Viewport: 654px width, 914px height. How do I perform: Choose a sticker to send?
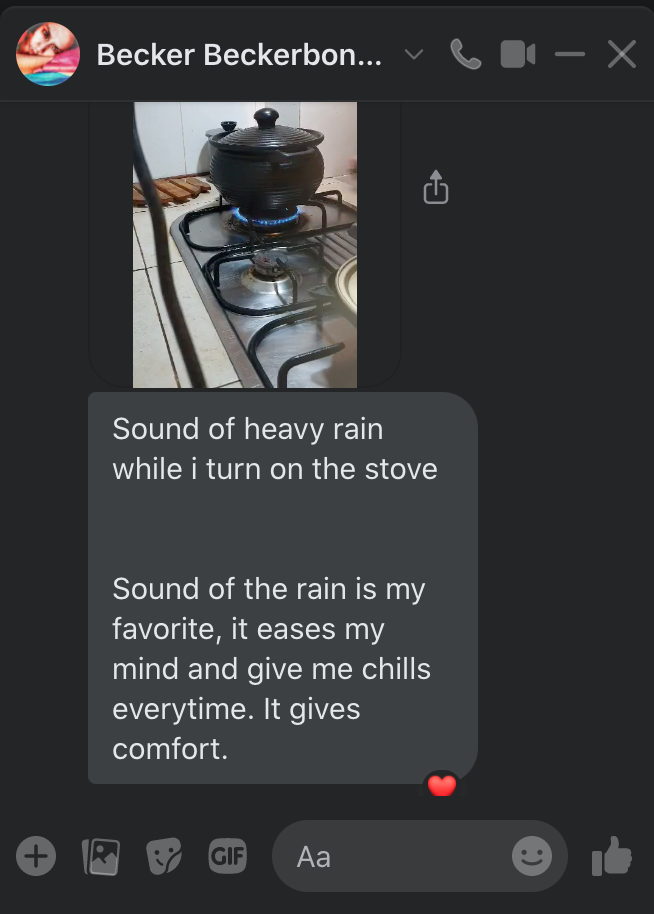(x=164, y=856)
